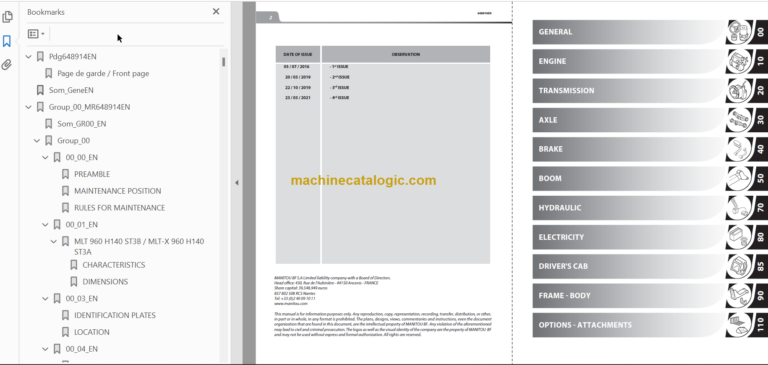The height and width of the screenshot is (365, 768).
Task: Open the GENERAL section tab
Action: point(630,32)
